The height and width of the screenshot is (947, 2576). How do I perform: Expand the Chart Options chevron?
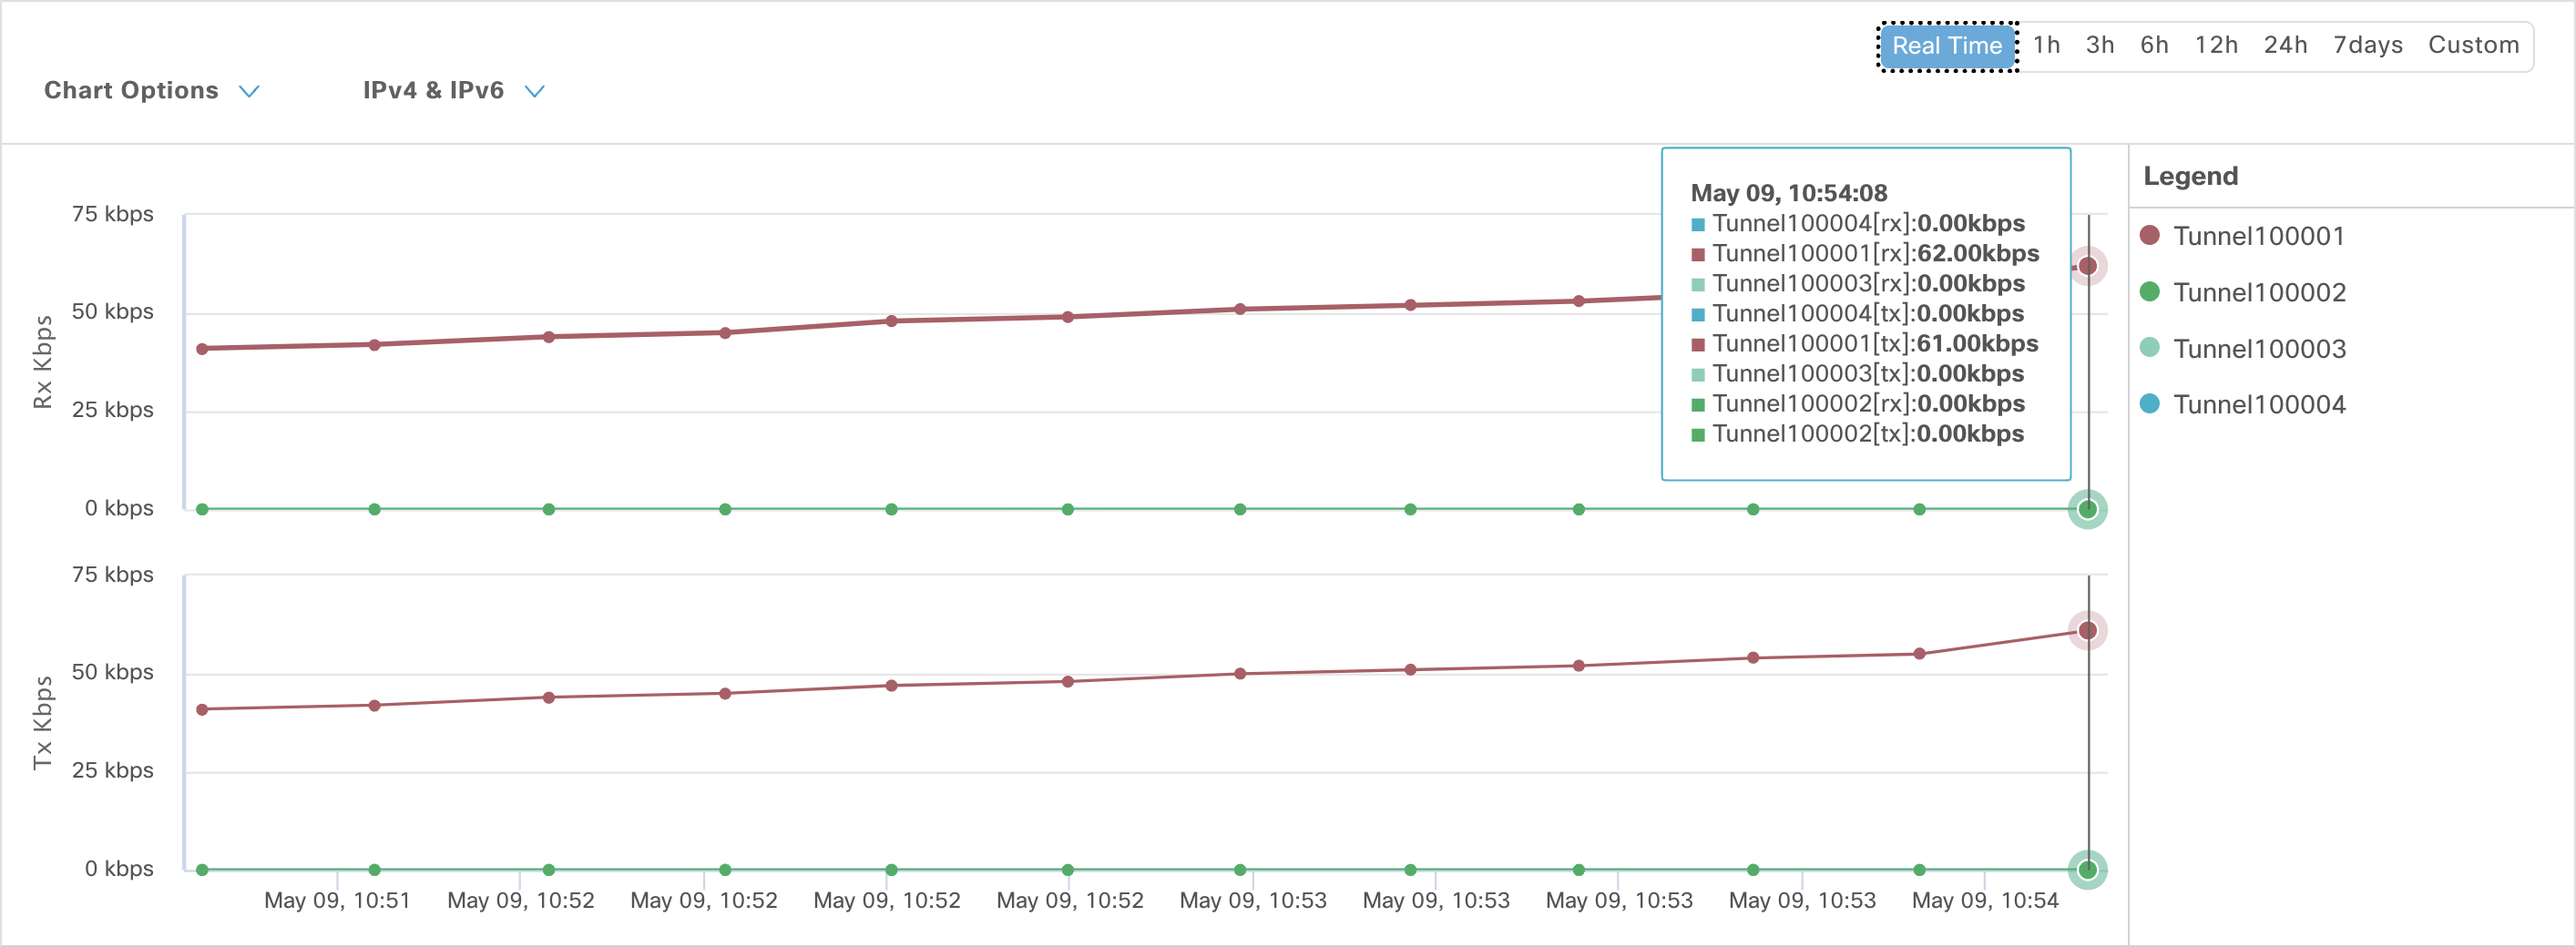249,91
